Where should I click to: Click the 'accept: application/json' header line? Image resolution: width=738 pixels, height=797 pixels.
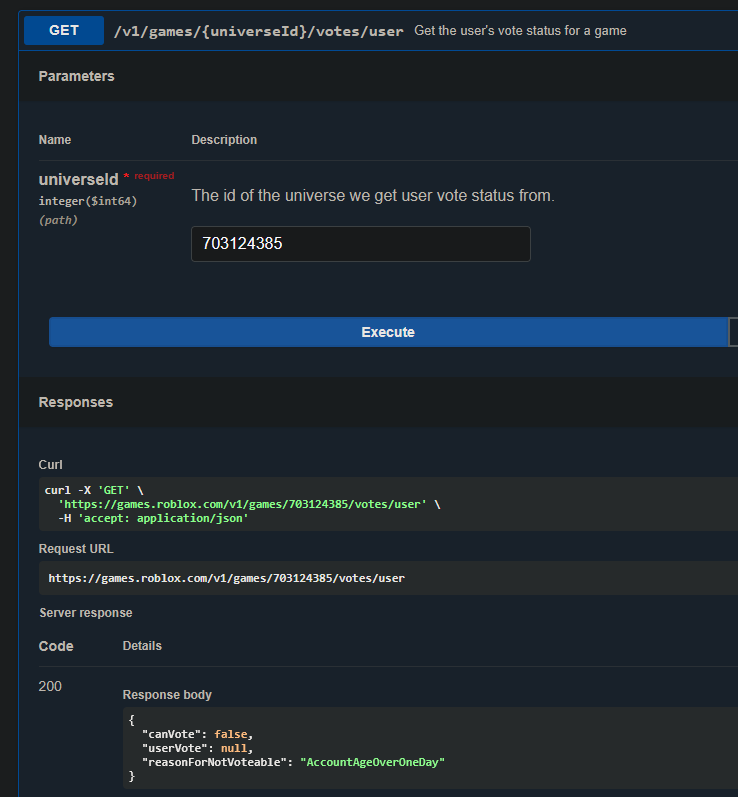pyautogui.click(x=153, y=518)
